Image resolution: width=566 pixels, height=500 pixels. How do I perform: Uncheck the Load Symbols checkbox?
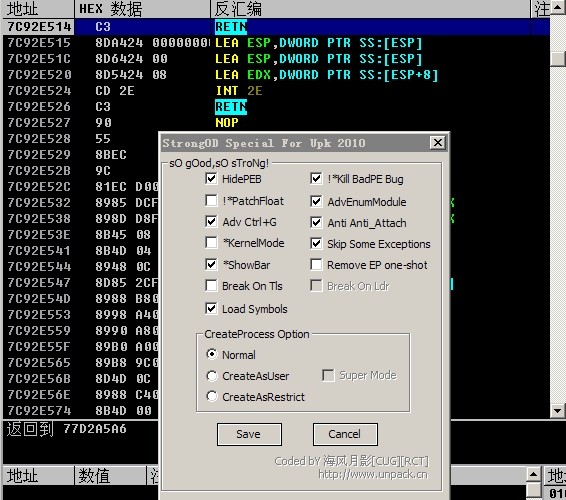[211, 309]
